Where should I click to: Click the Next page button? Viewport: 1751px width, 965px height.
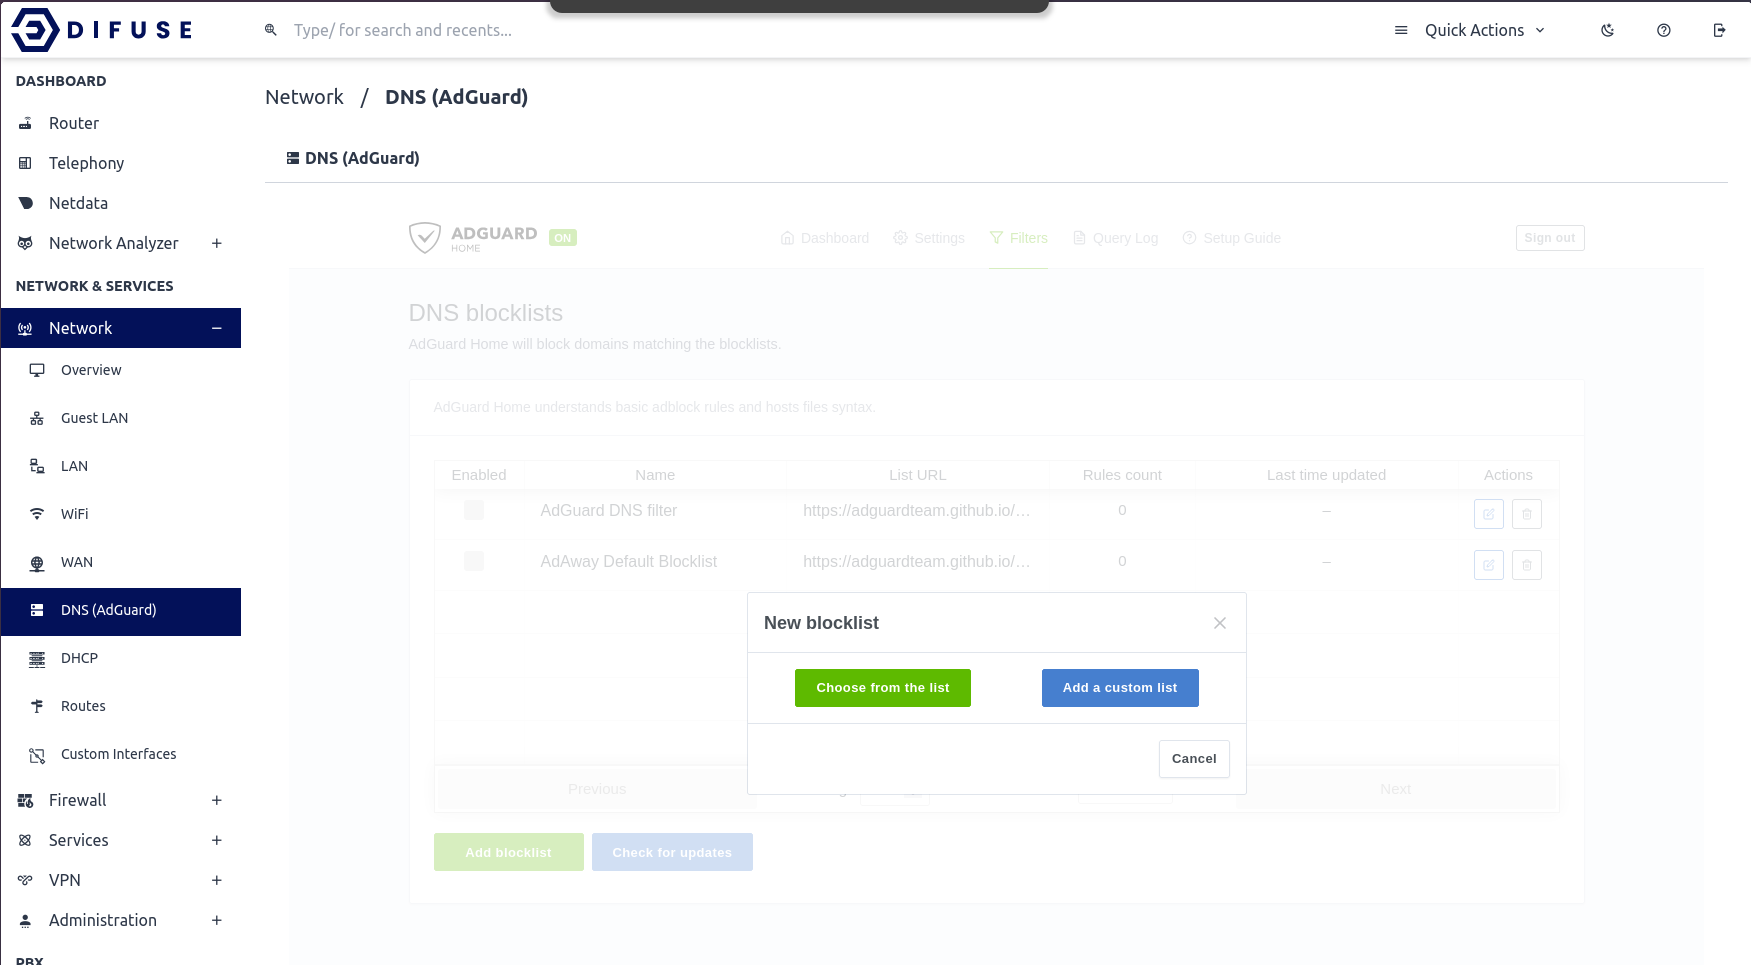1396,789
